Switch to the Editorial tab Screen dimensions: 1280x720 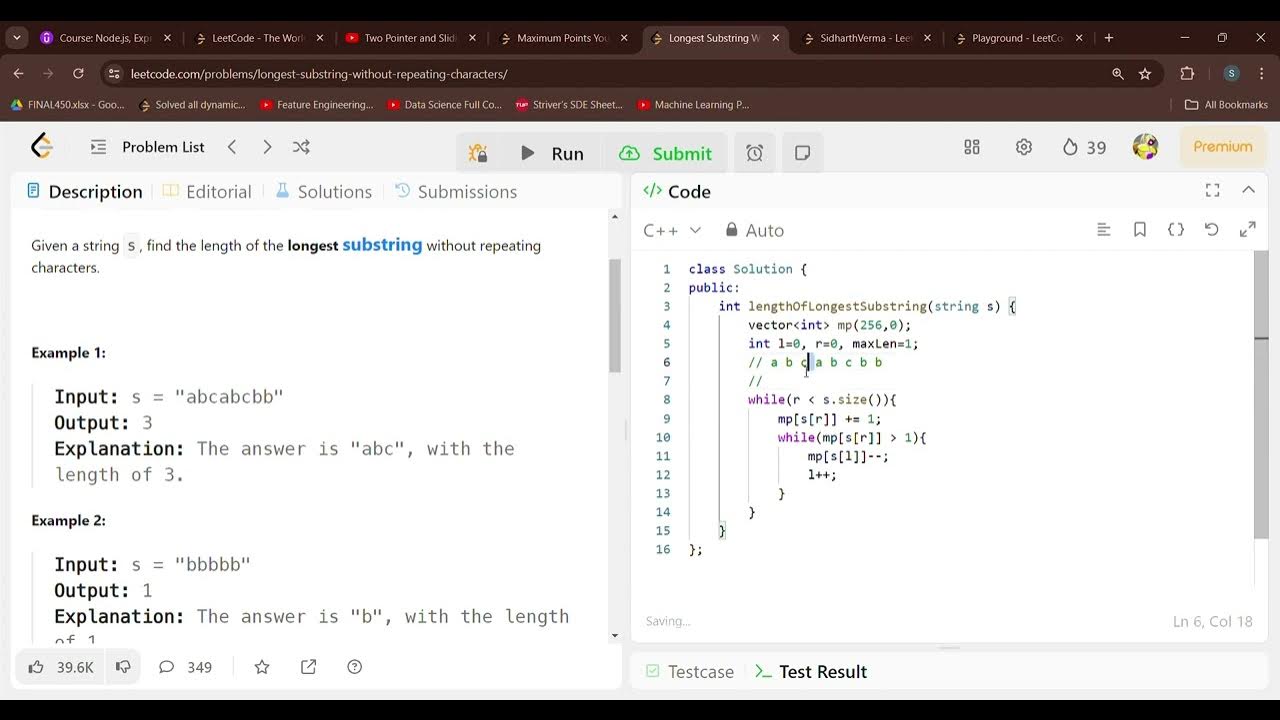(x=207, y=191)
